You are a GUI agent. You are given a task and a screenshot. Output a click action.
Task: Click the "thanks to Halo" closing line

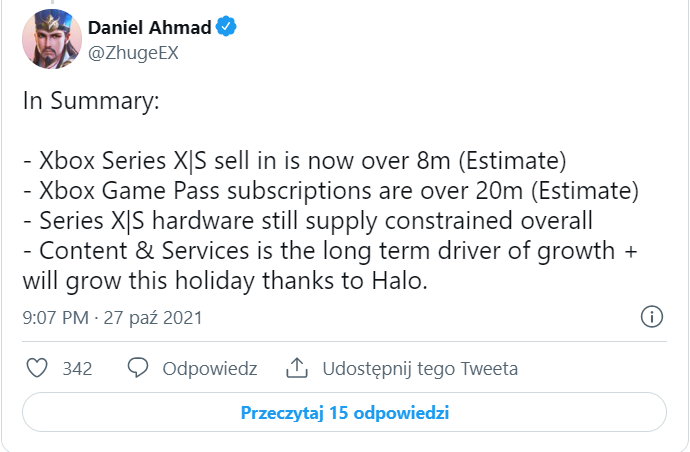pyautogui.click(x=225, y=282)
